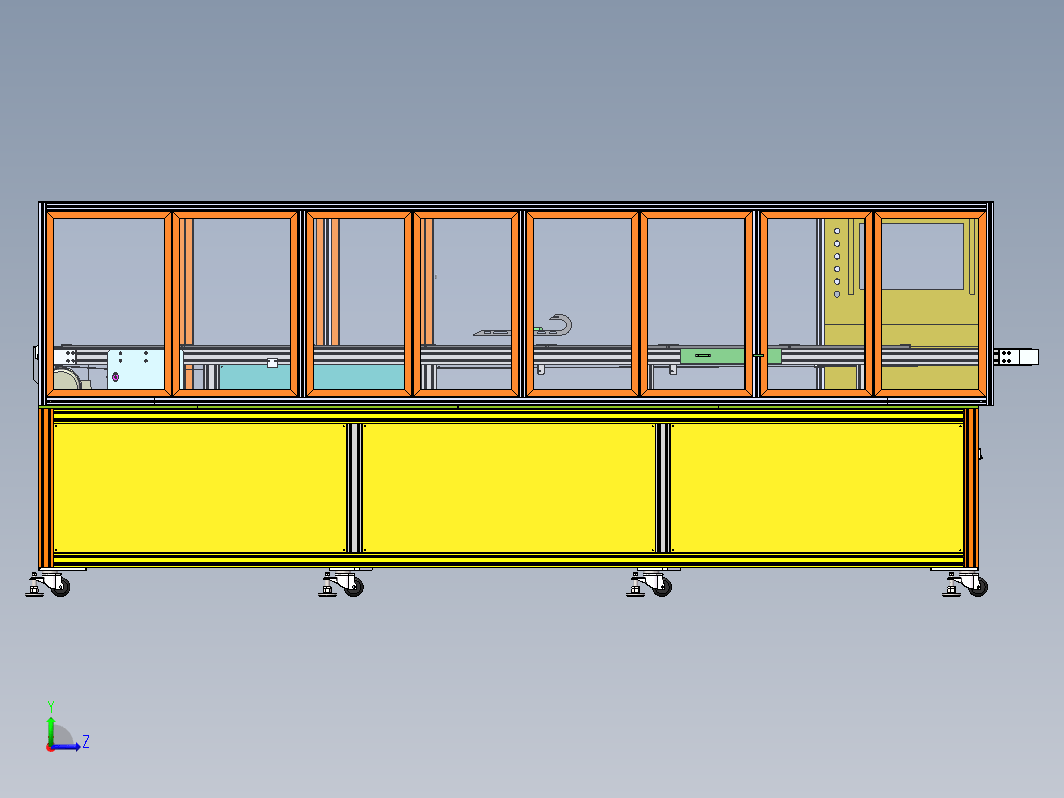This screenshot has height=798, width=1064.
Task: Select the left yellow lower cabinet panel
Action: click(200, 488)
